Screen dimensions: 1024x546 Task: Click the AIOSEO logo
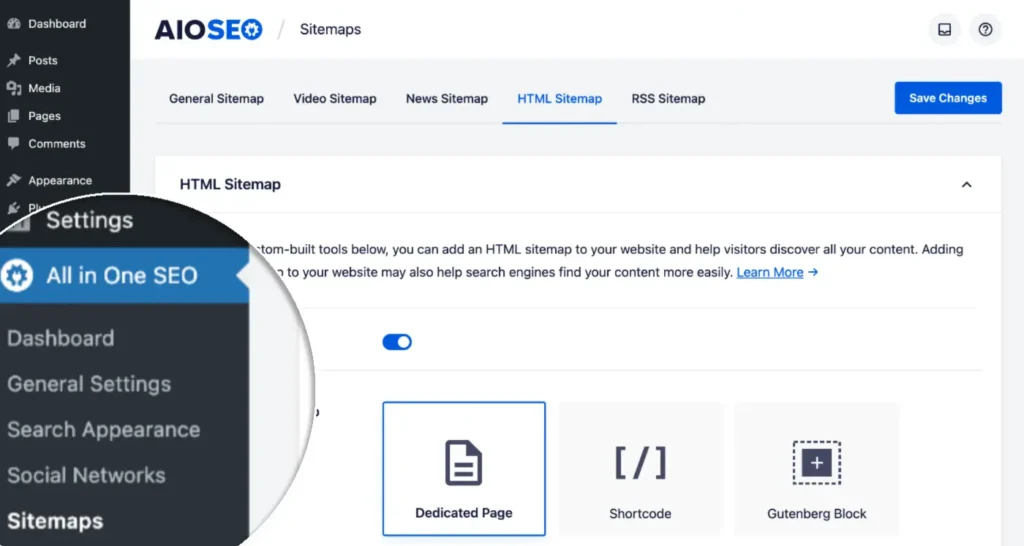point(208,29)
